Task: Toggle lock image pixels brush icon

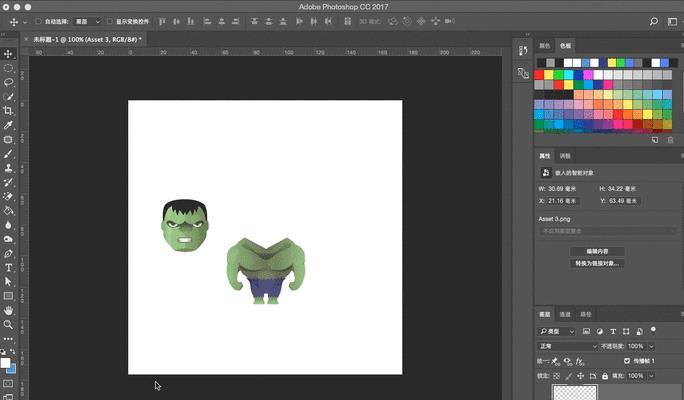Action: 568,376
